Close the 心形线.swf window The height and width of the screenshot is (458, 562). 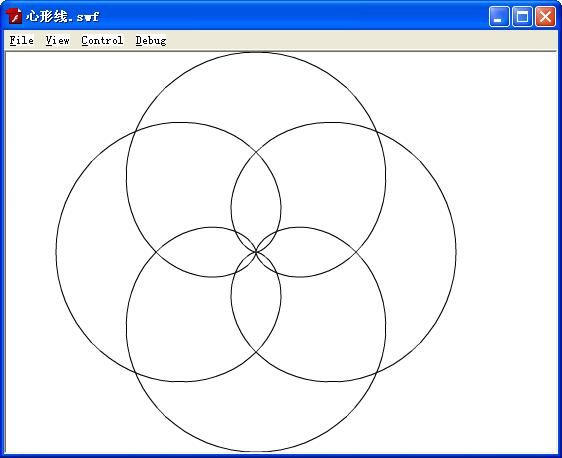(545, 16)
